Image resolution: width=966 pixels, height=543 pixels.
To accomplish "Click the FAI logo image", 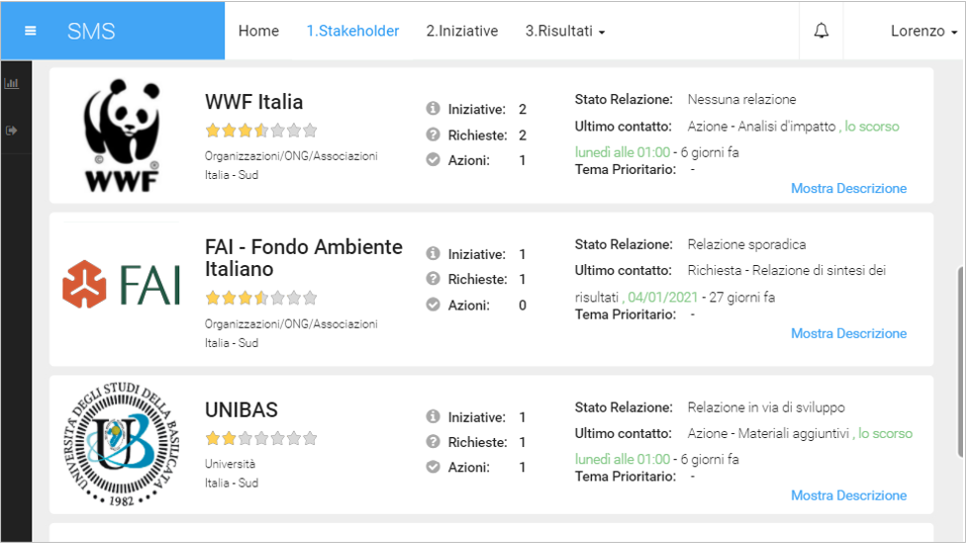I will pos(121,283).
